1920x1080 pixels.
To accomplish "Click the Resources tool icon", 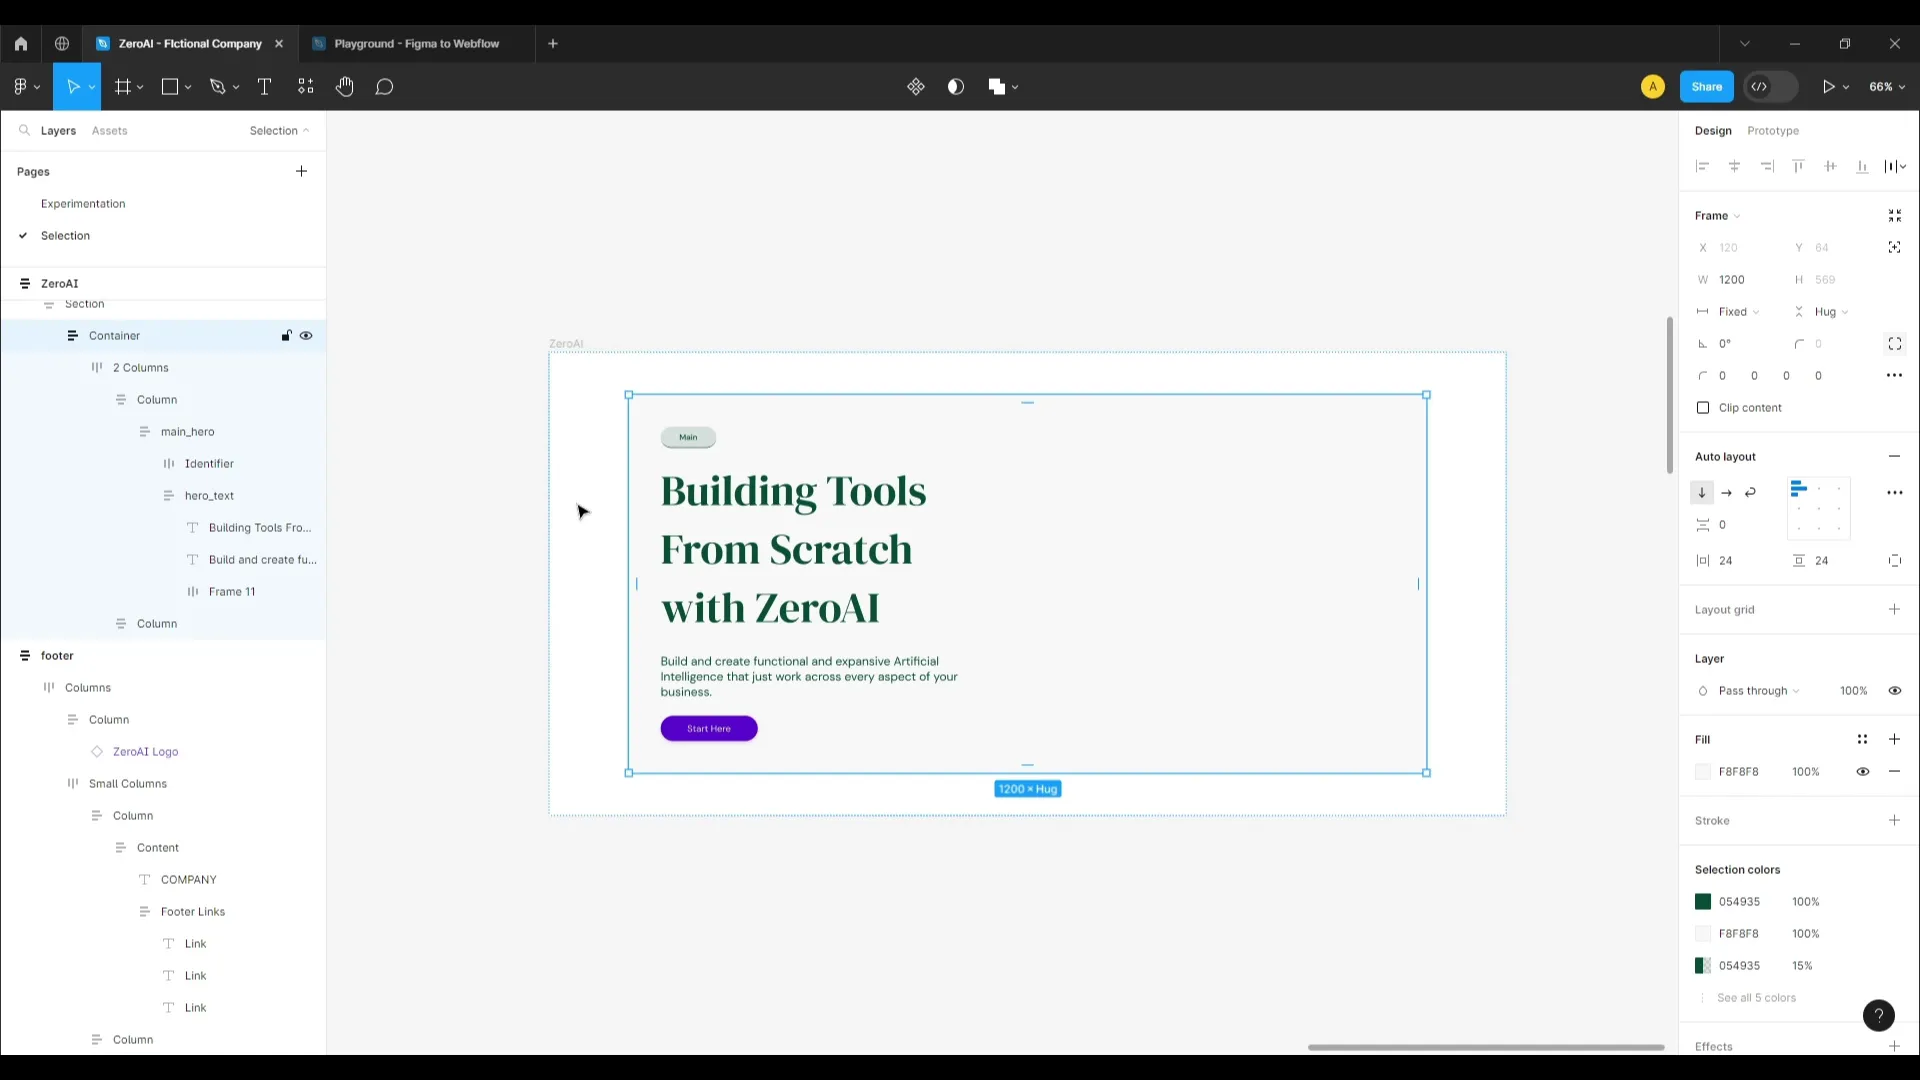I will [305, 87].
